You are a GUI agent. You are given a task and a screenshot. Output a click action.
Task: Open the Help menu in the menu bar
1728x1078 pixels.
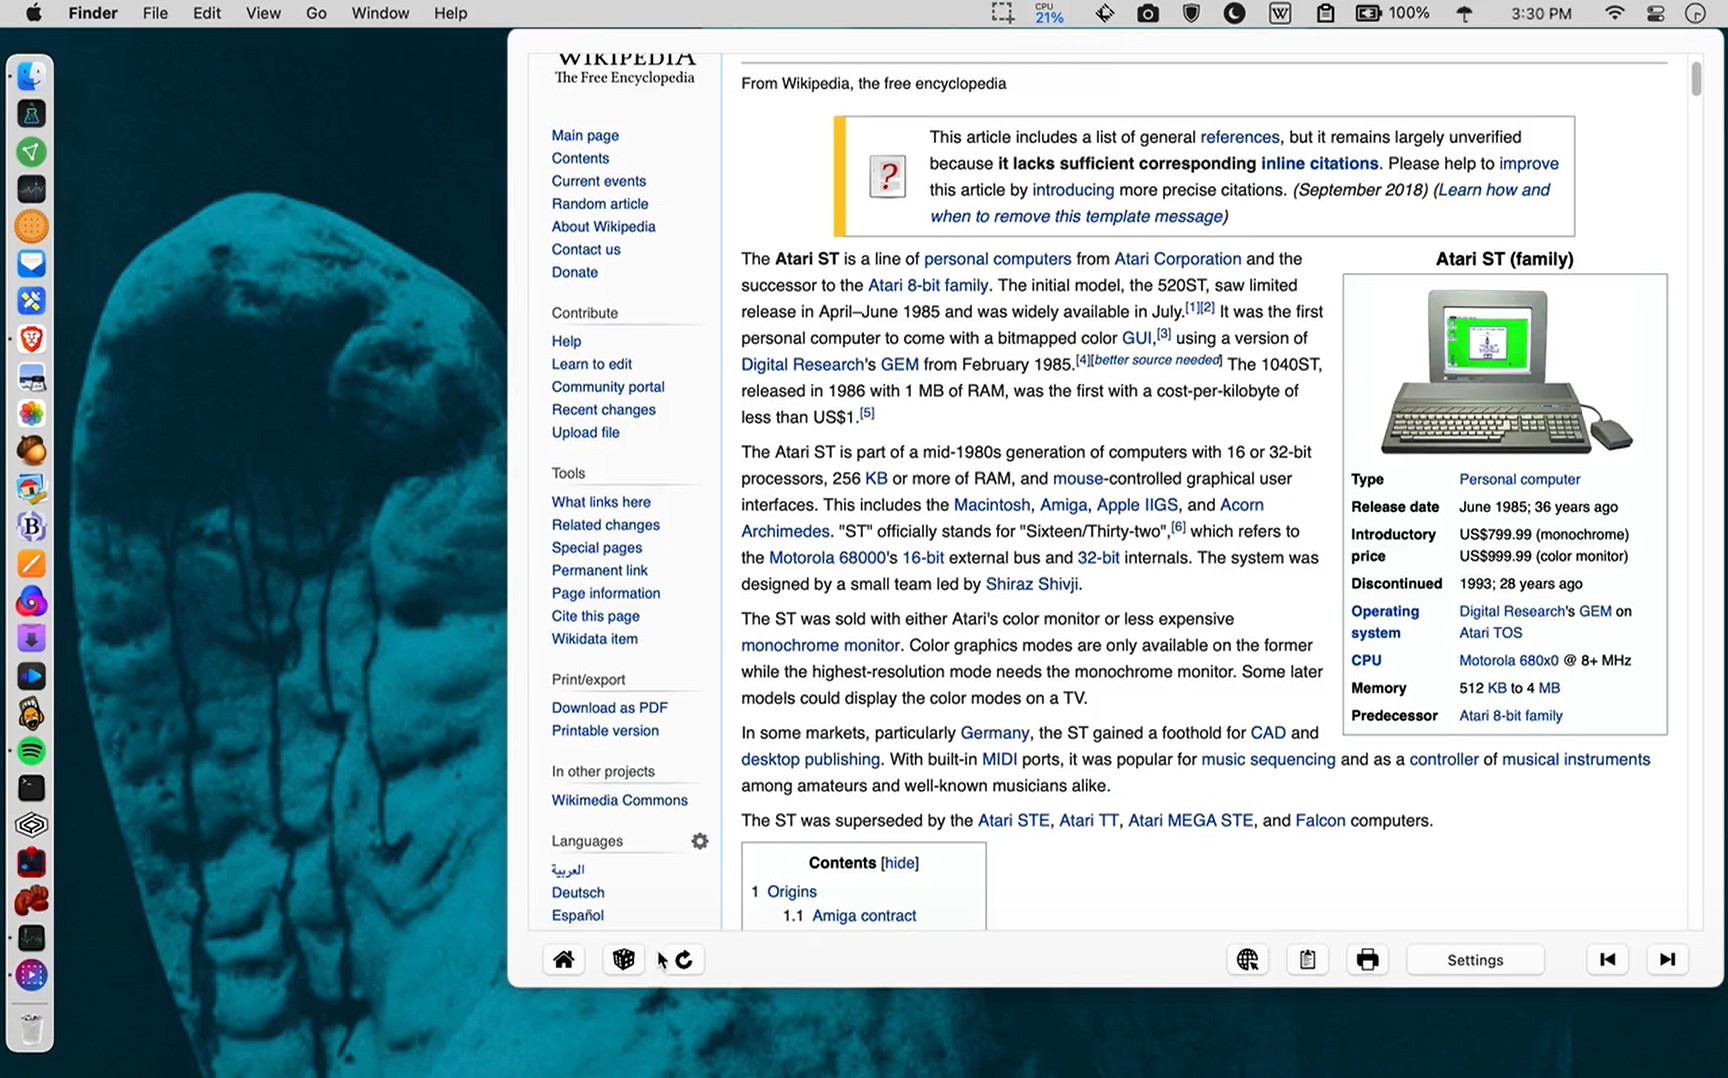point(450,13)
